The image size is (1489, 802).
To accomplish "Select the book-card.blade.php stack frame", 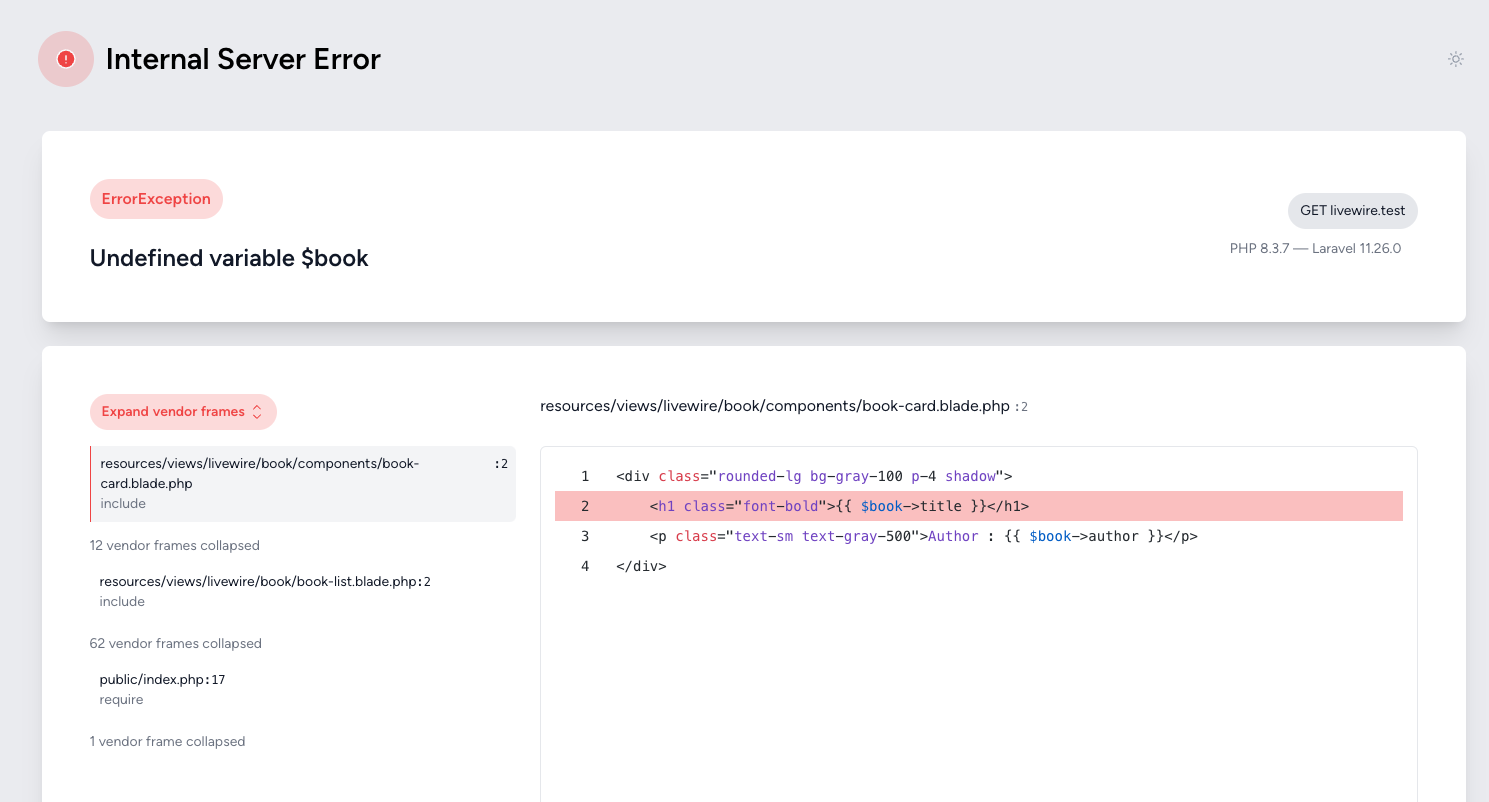I will [x=303, y=484].
